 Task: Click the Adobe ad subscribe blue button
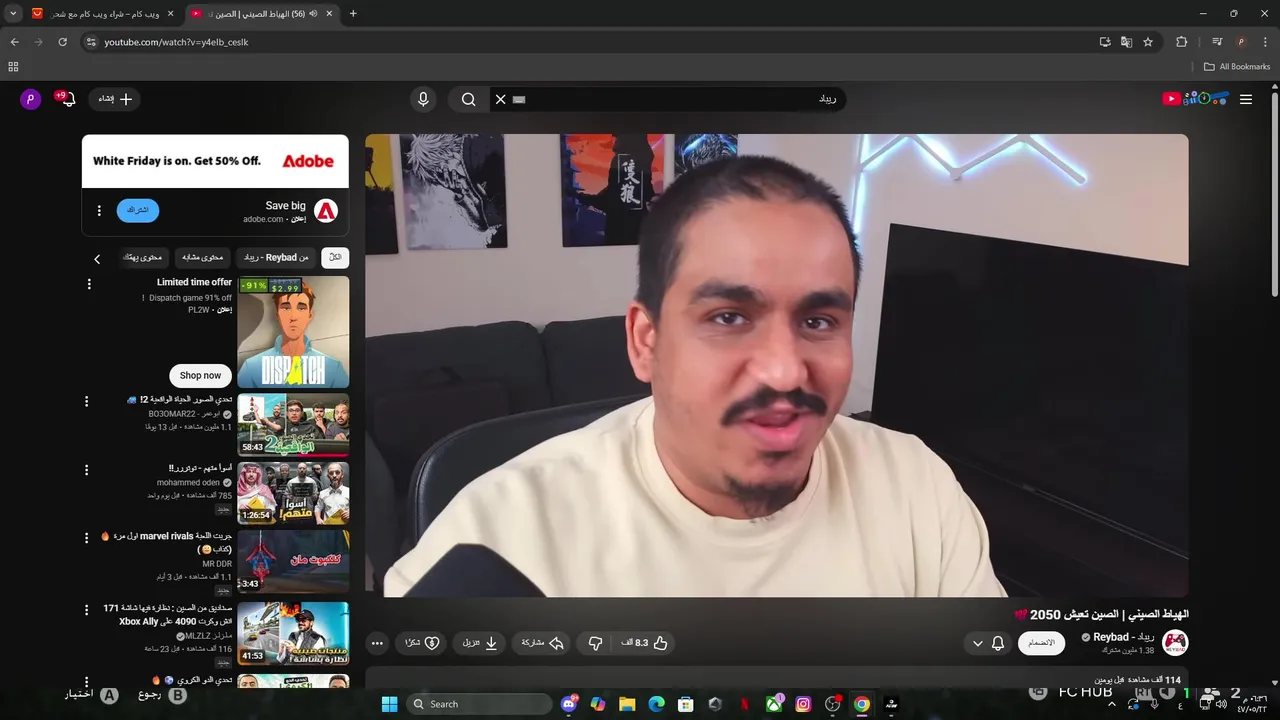138,210
